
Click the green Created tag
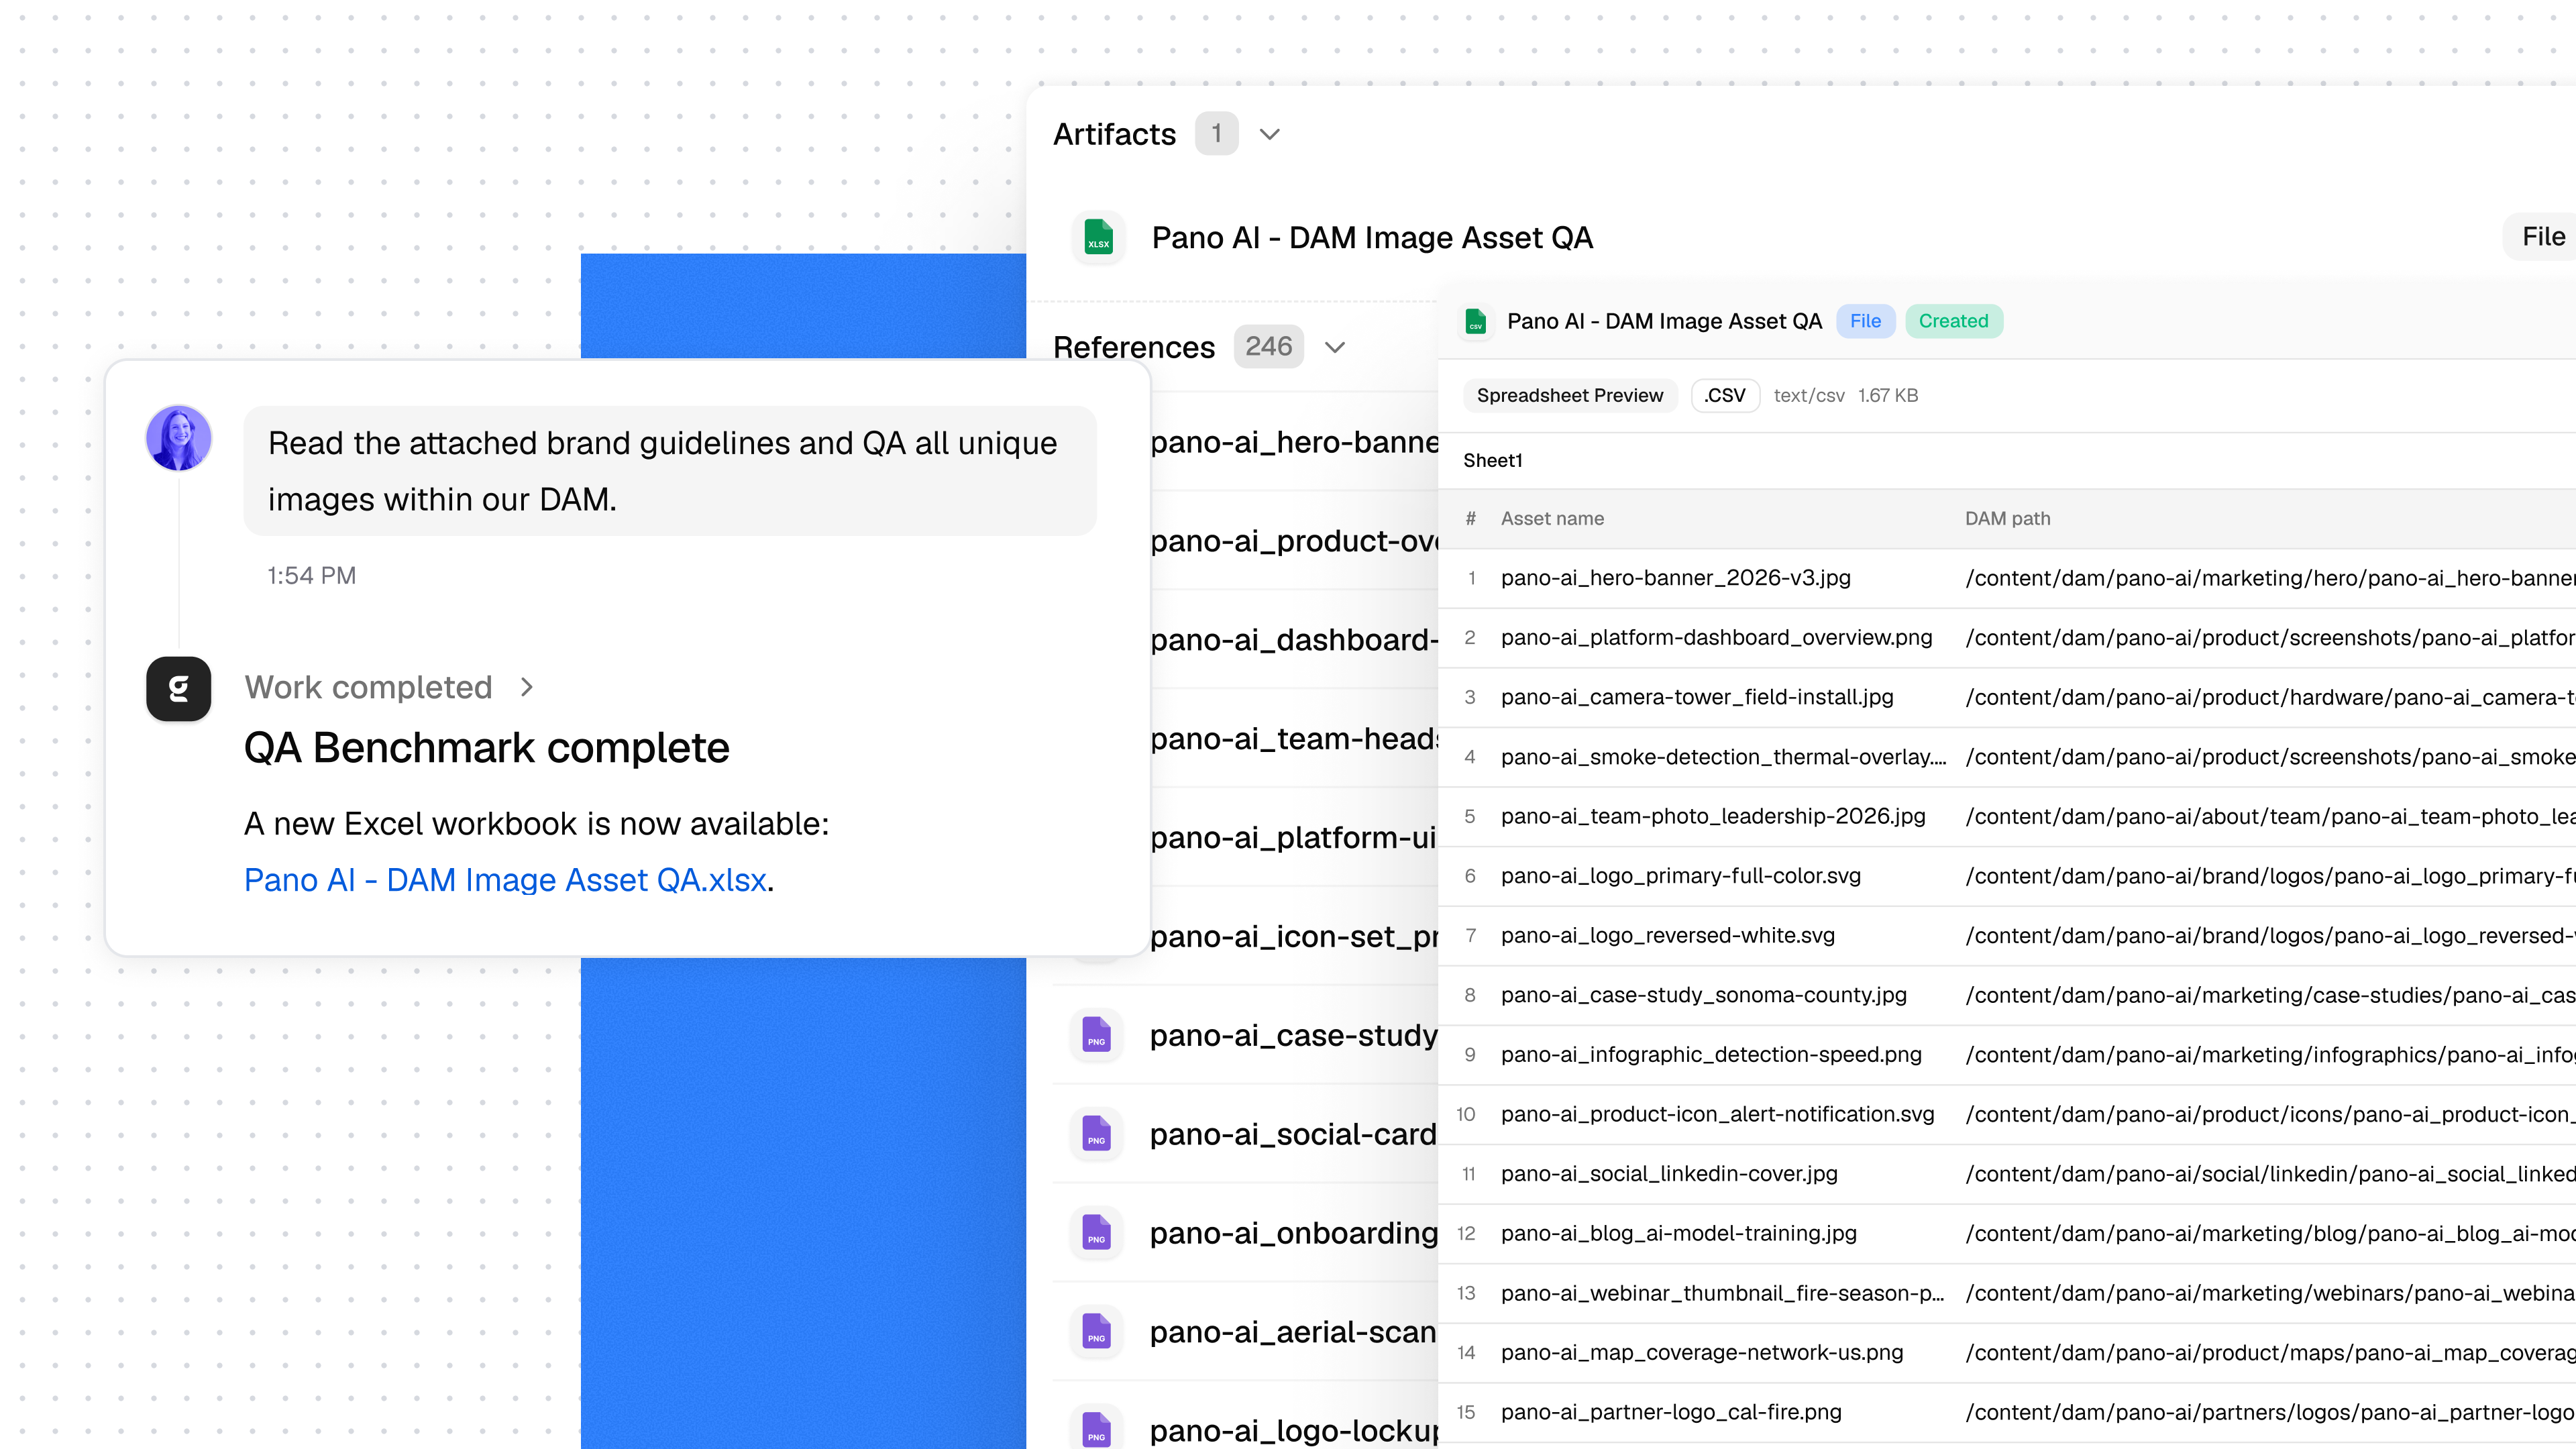click(1953, 321)
